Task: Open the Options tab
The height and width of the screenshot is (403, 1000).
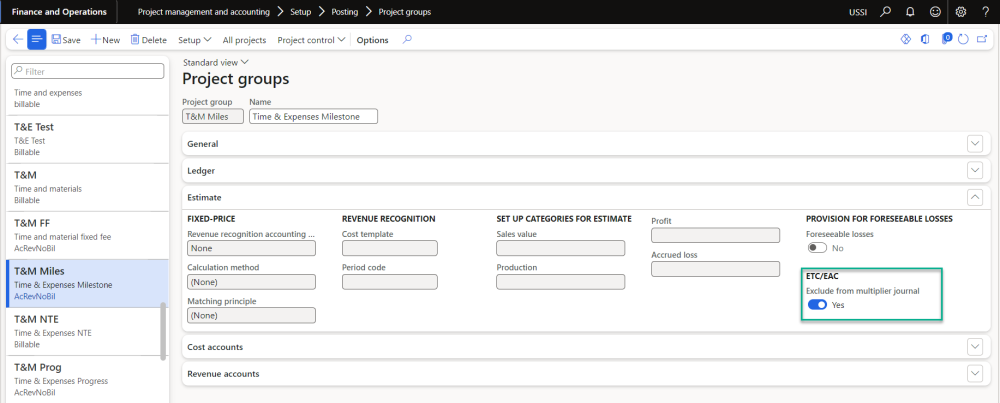Action: click(x=372, y=40)
